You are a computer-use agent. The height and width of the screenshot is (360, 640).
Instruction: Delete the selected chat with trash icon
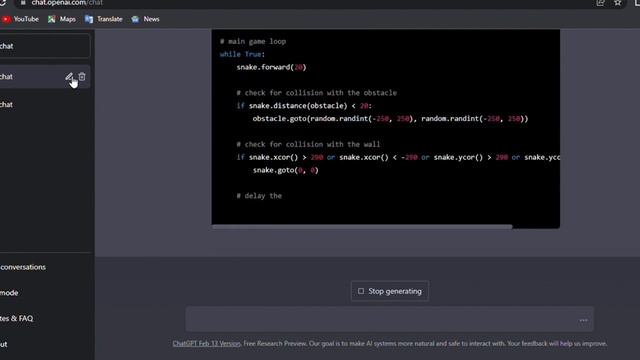(82, 77)
